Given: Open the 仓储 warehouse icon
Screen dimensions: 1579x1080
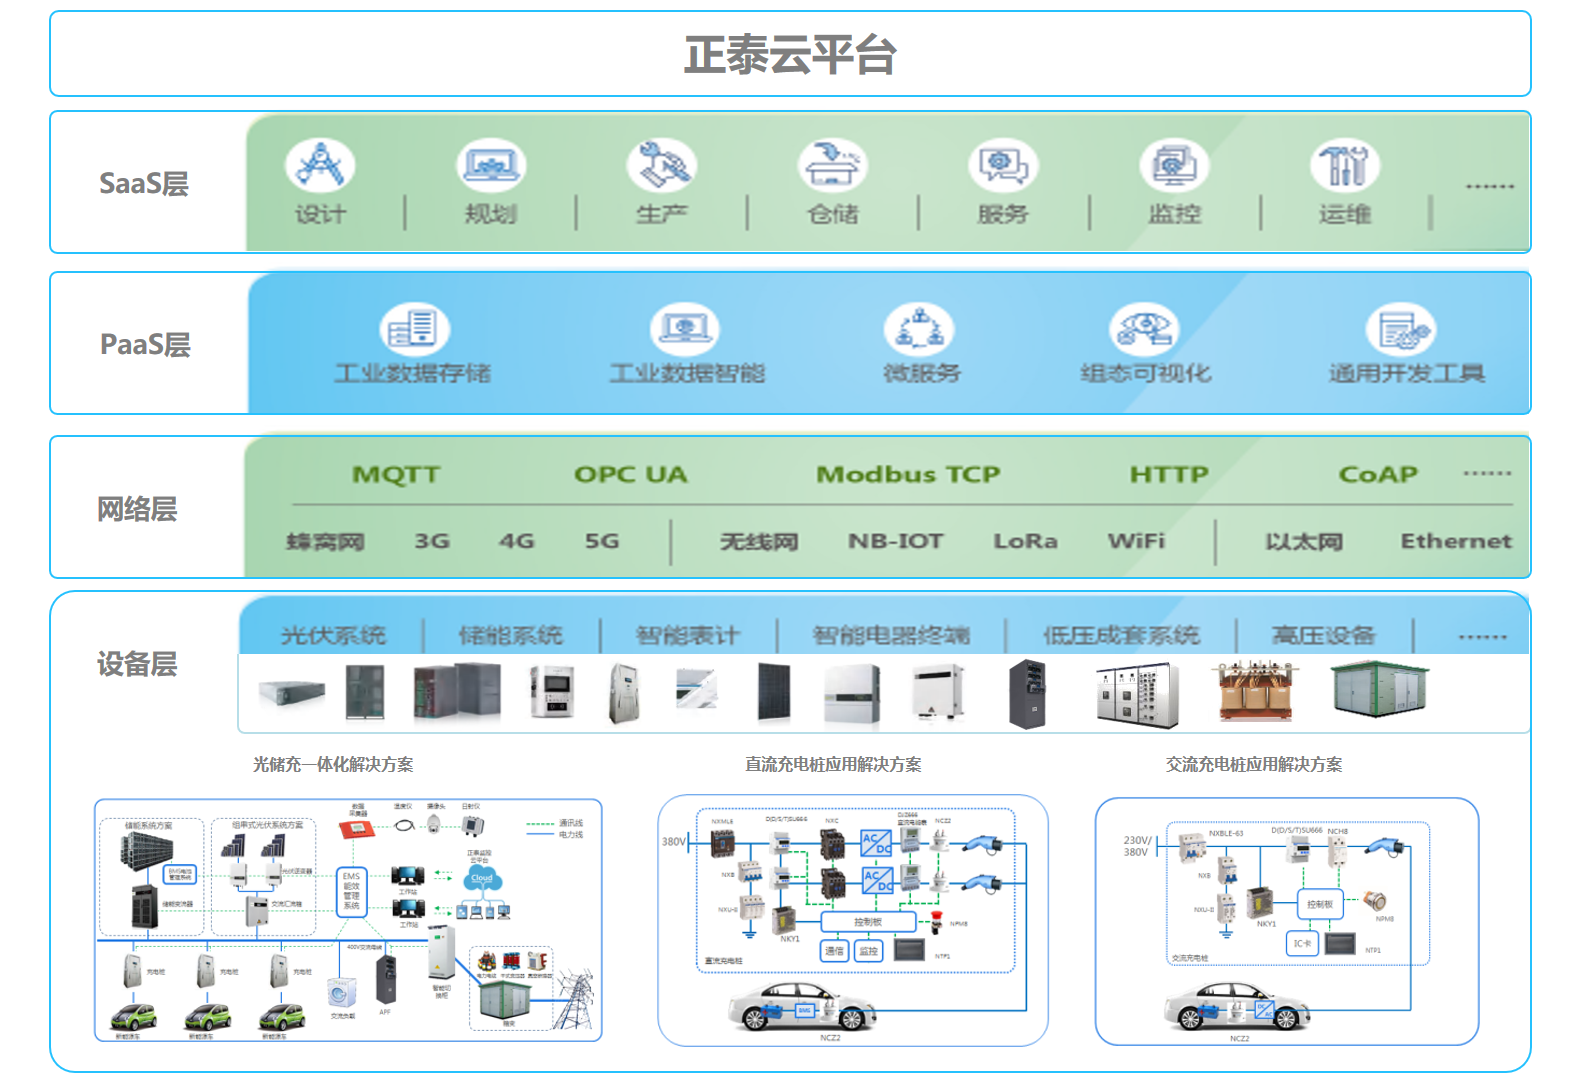Looking at the screenshot, I should click(832, 165).
